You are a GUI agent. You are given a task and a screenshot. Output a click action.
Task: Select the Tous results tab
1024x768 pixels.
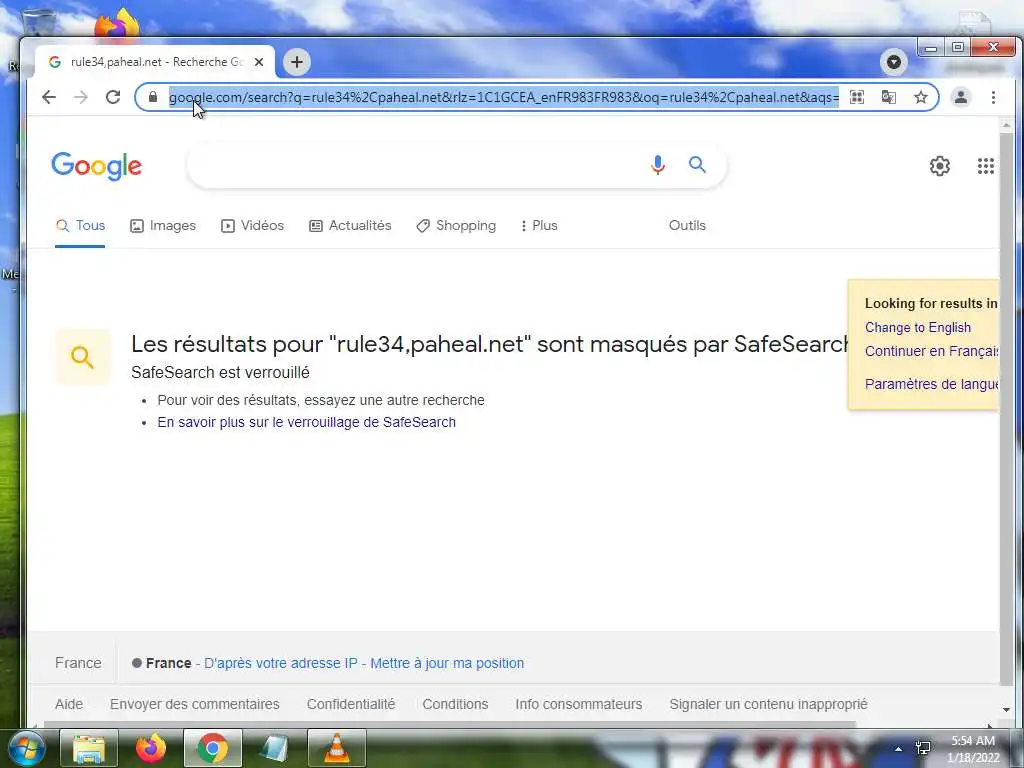80,225
